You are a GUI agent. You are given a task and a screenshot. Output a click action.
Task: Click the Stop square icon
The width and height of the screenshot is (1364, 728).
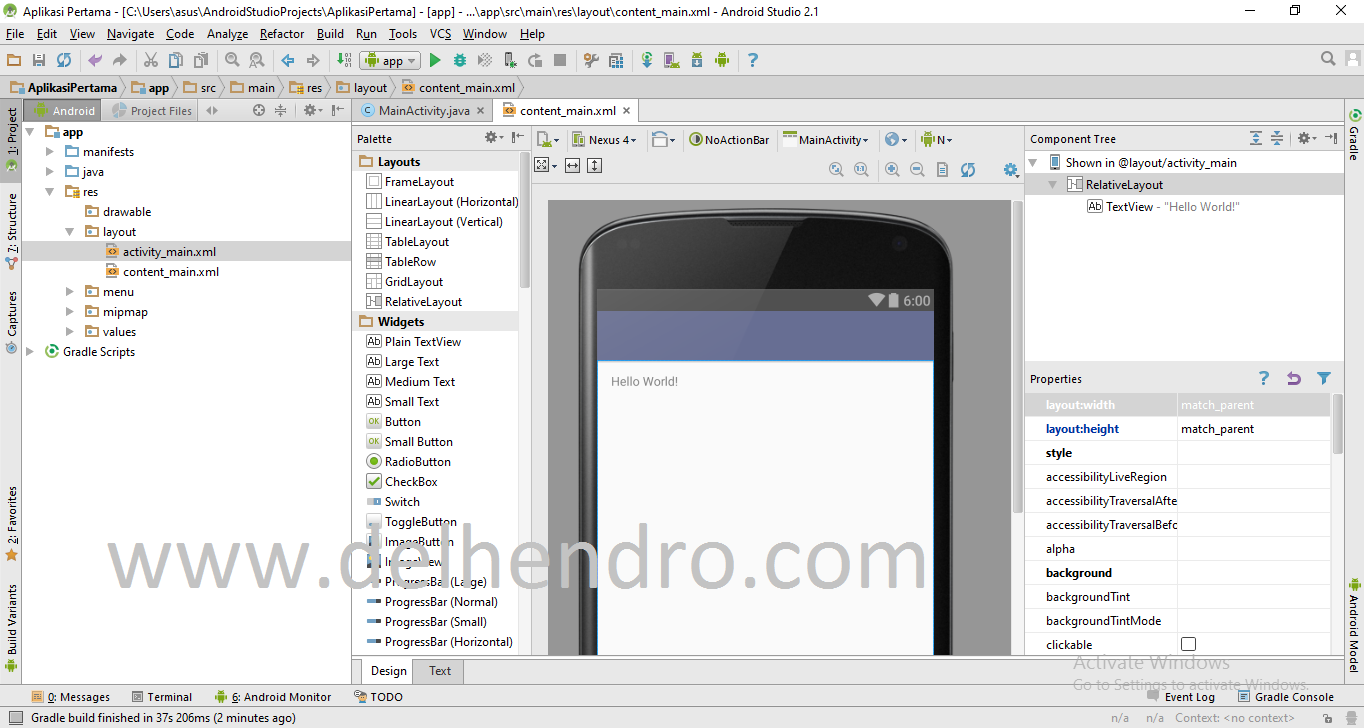coord(560,60)
